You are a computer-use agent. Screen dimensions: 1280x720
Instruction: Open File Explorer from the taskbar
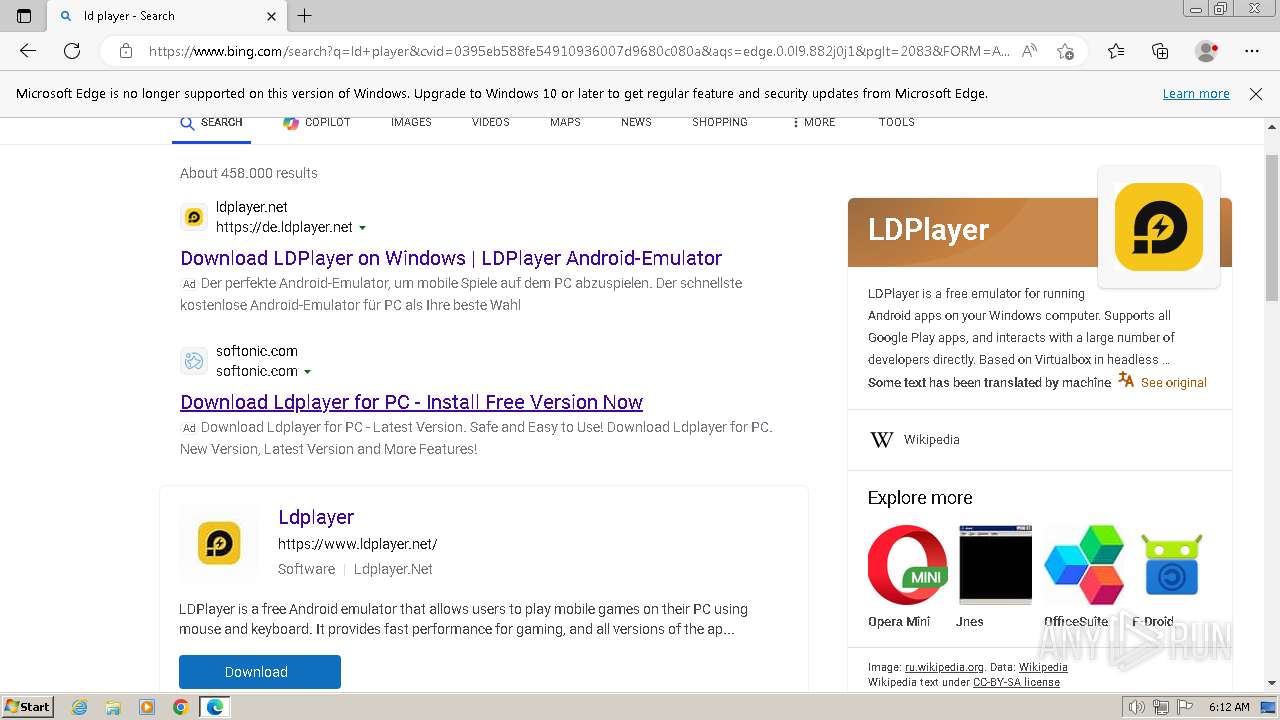[x=113, y=707]
